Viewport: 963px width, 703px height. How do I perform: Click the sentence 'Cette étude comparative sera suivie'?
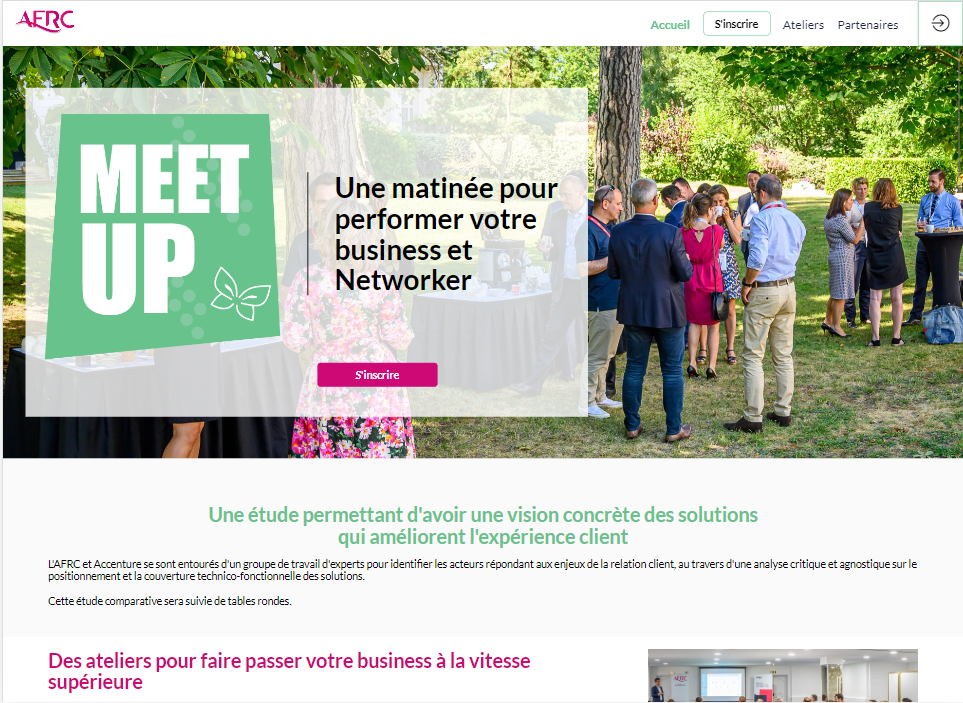pyautogui.click(x=170, y=601)
